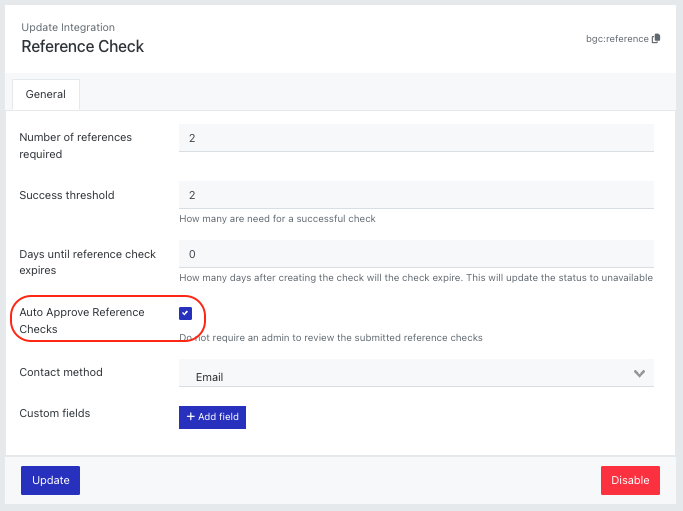Click the chevron arrow of Contact method
The height and width of the screenshot is (511, 683).
(639, 373)
